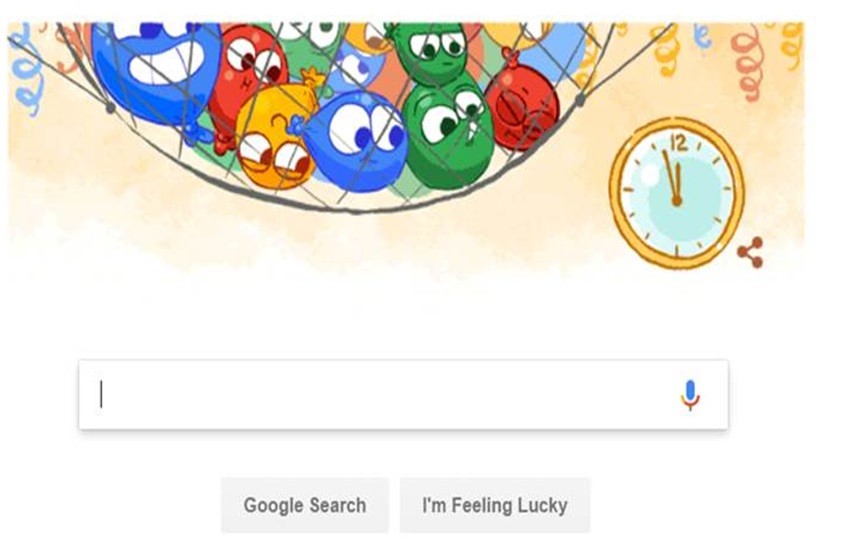Click the yellow streamer above the clock
The width and height of the screenshot is (850, 550).
668,50
